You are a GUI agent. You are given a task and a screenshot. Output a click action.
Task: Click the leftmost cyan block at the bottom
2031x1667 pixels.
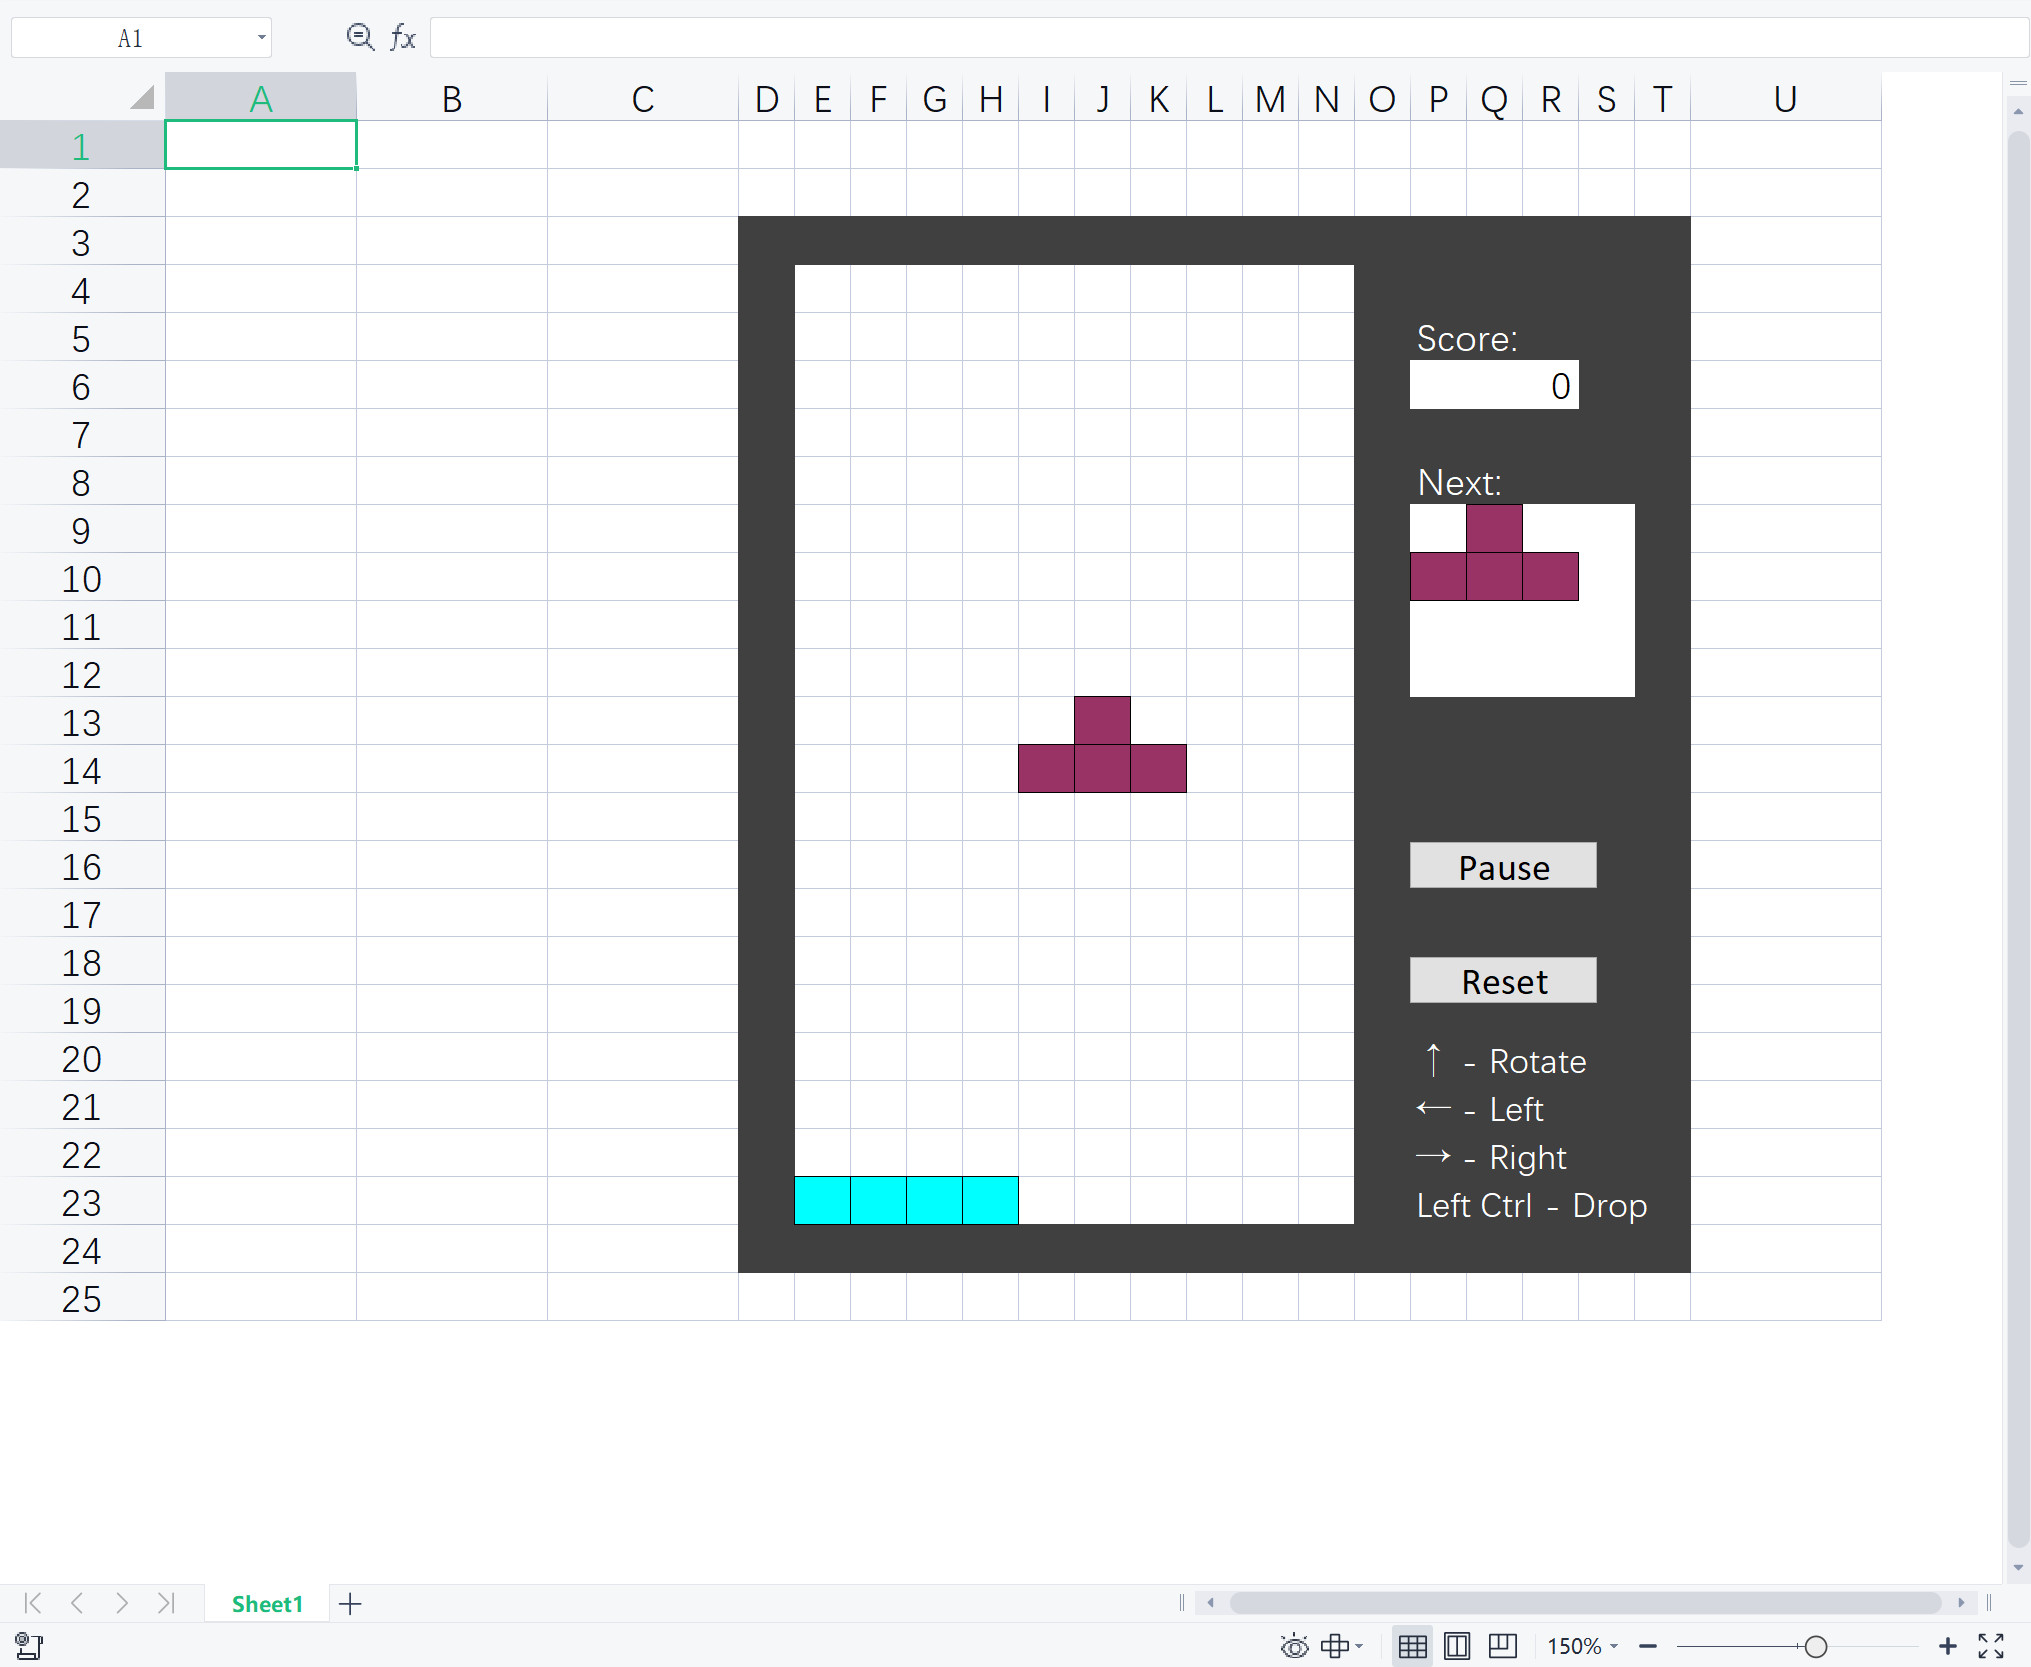(823, 1200)
